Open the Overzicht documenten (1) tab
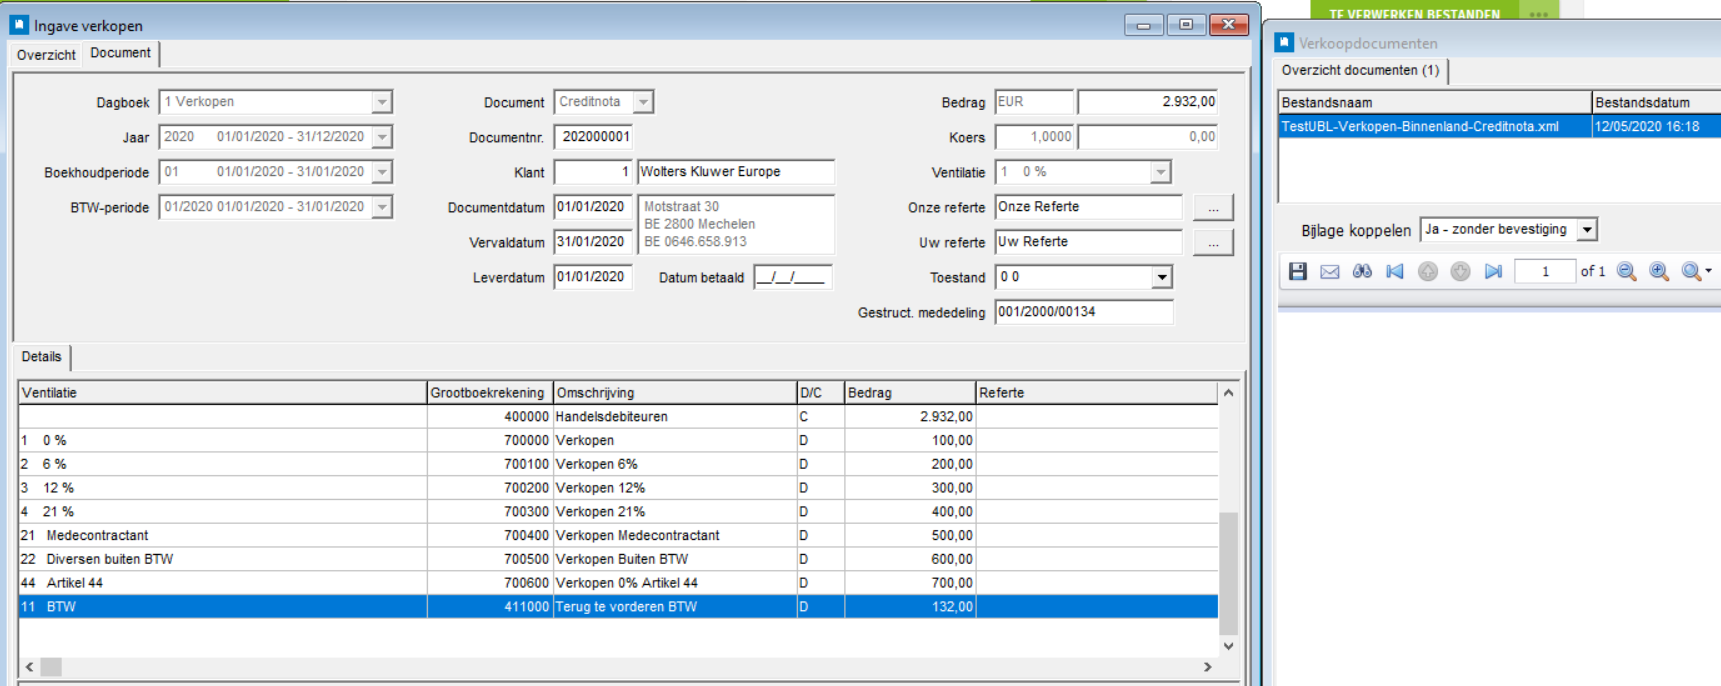This screenshot has height=686, width=1721. click(x=1360, y=71)
